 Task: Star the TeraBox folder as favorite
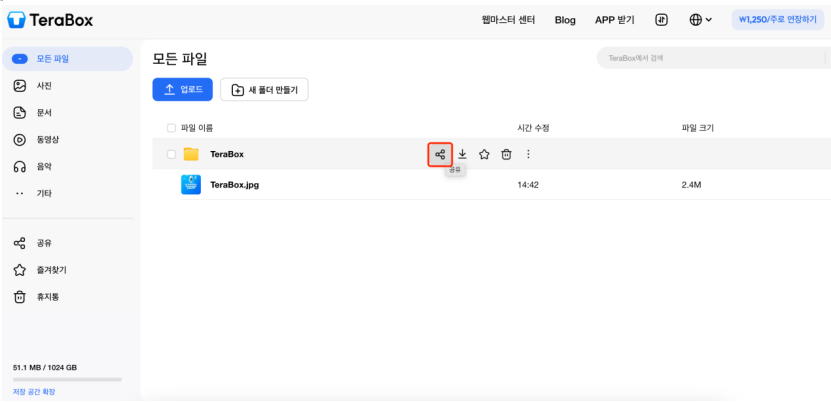(x=484, y=154)
